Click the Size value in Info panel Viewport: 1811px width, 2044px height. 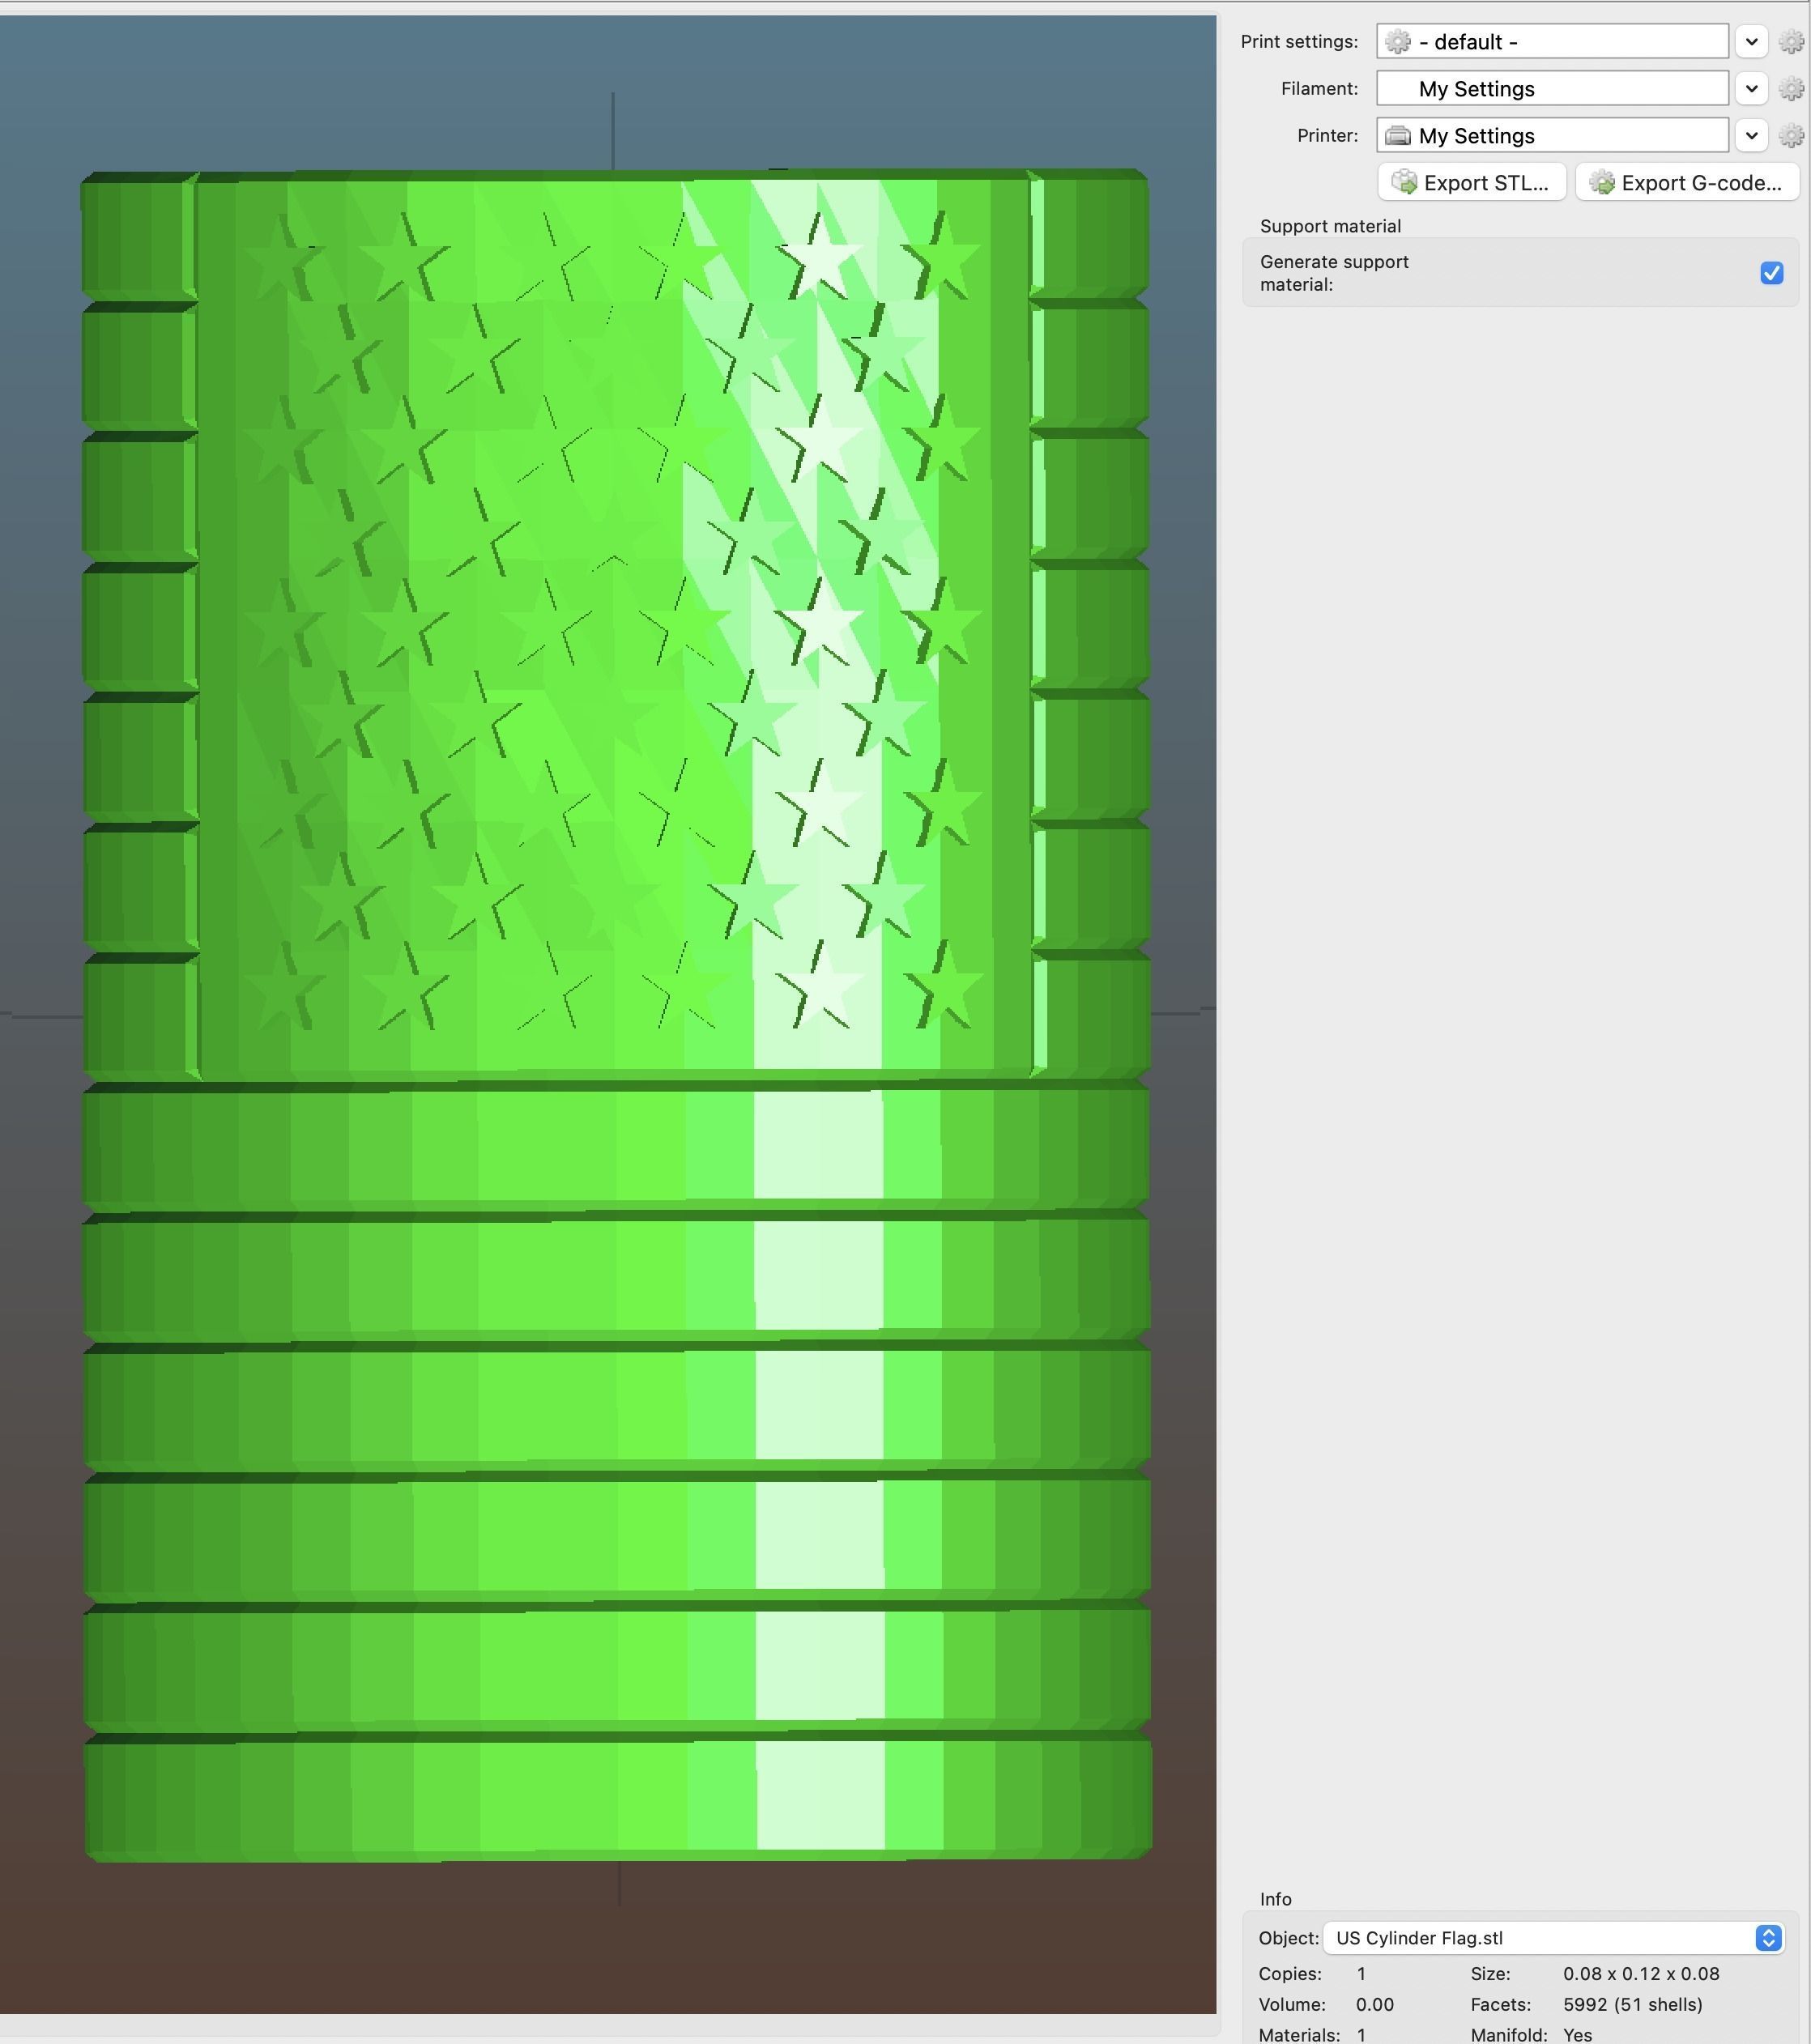1641,1974
